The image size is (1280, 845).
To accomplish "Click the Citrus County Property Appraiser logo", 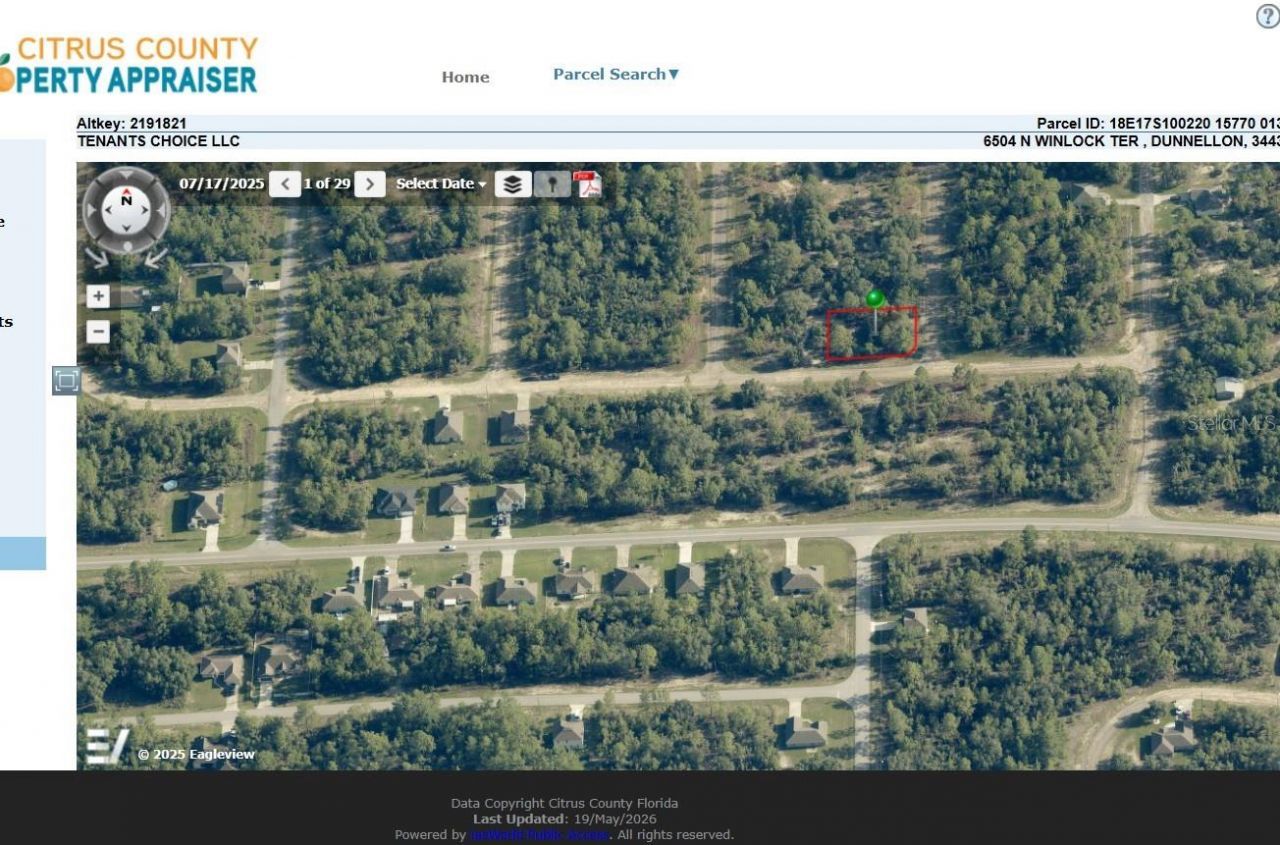I will tap(128, 65).
